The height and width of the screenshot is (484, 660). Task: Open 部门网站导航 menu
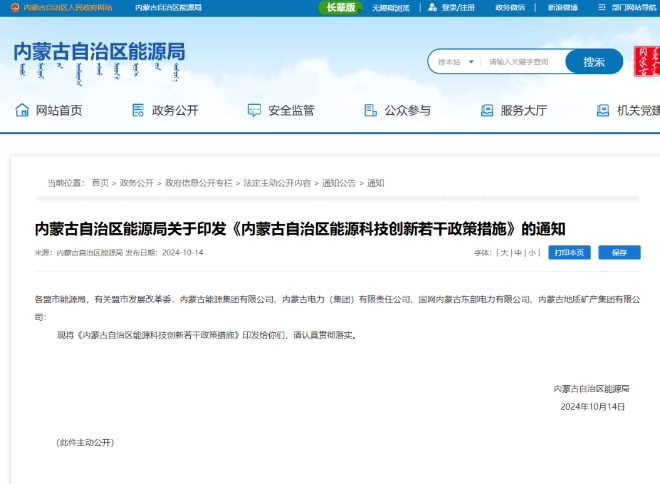634,8
